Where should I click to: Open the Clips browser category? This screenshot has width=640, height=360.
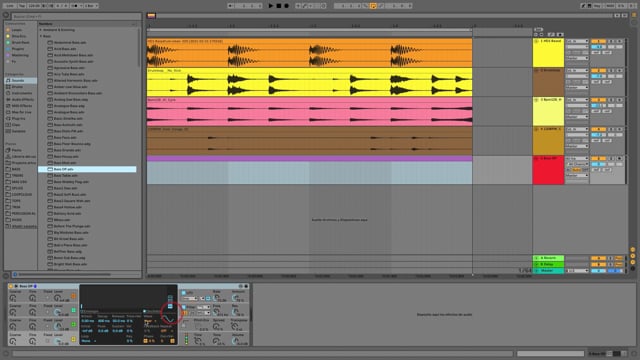20,125
